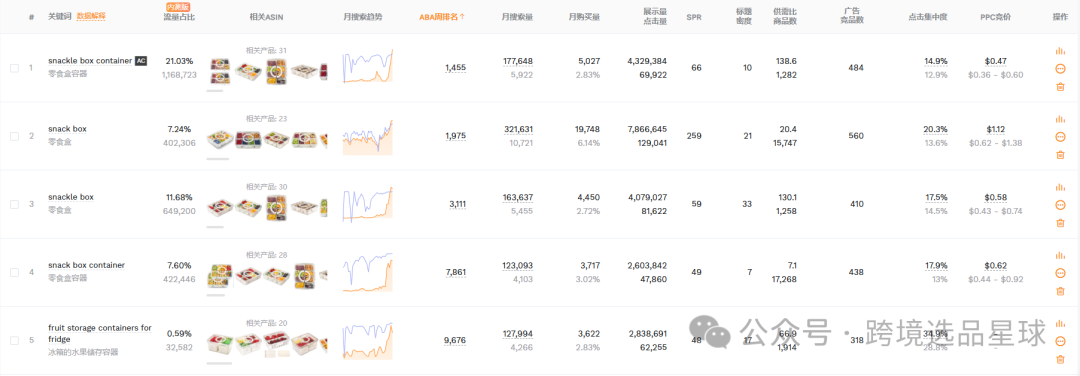Screen dimensions: 1080x376
Task: Open more options for snackle box row
Action: tap(1060, 205)
